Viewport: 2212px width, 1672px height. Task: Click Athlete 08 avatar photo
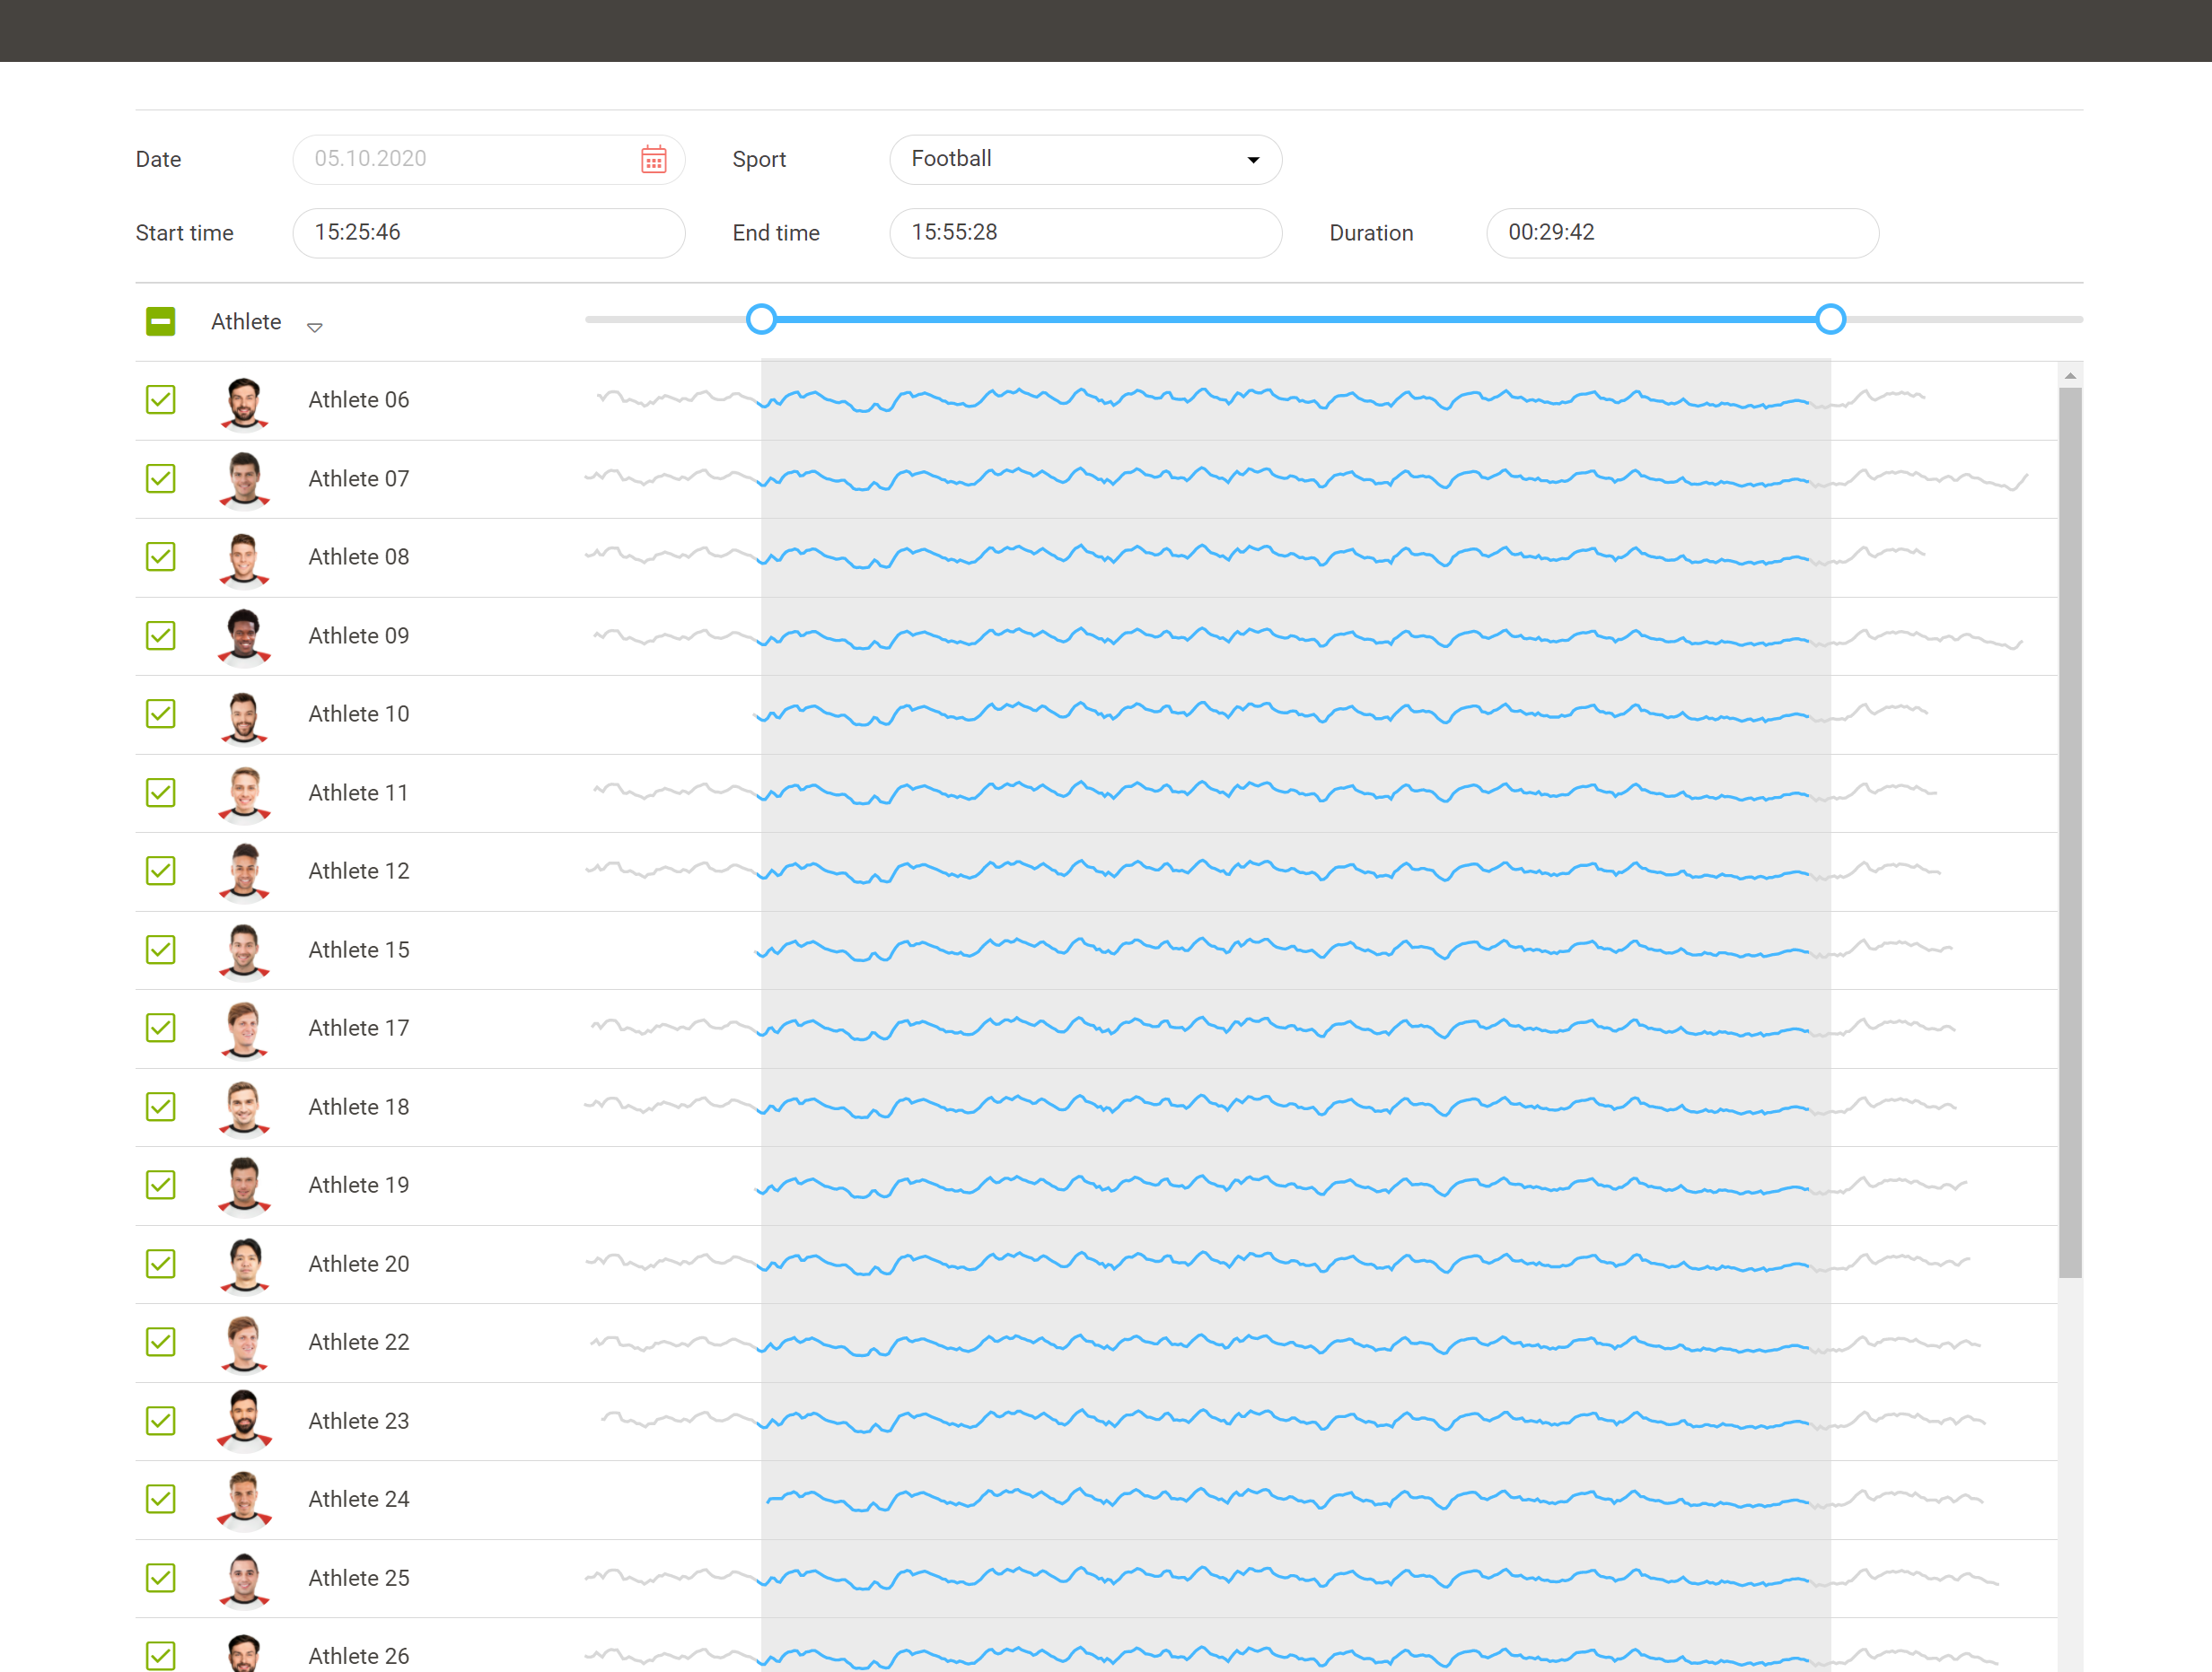[244, 559]
